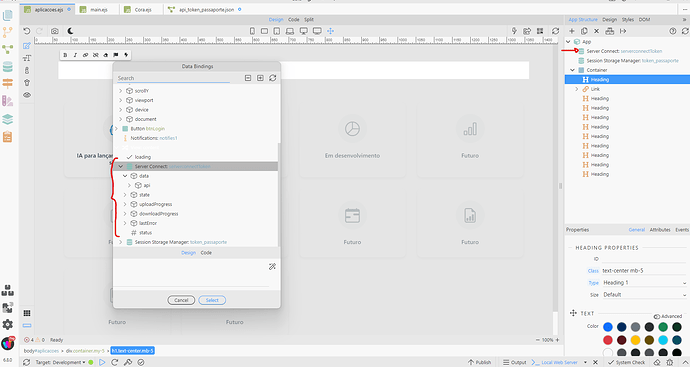Viewport: 690px width, 367px height.
Task: Open the Database Manager sidebar icon
Action: 7,66
